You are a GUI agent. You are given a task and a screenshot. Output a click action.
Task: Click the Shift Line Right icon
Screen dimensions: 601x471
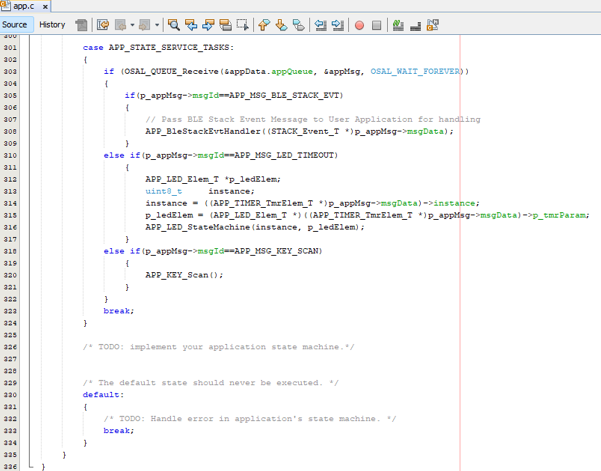[338, 25]
